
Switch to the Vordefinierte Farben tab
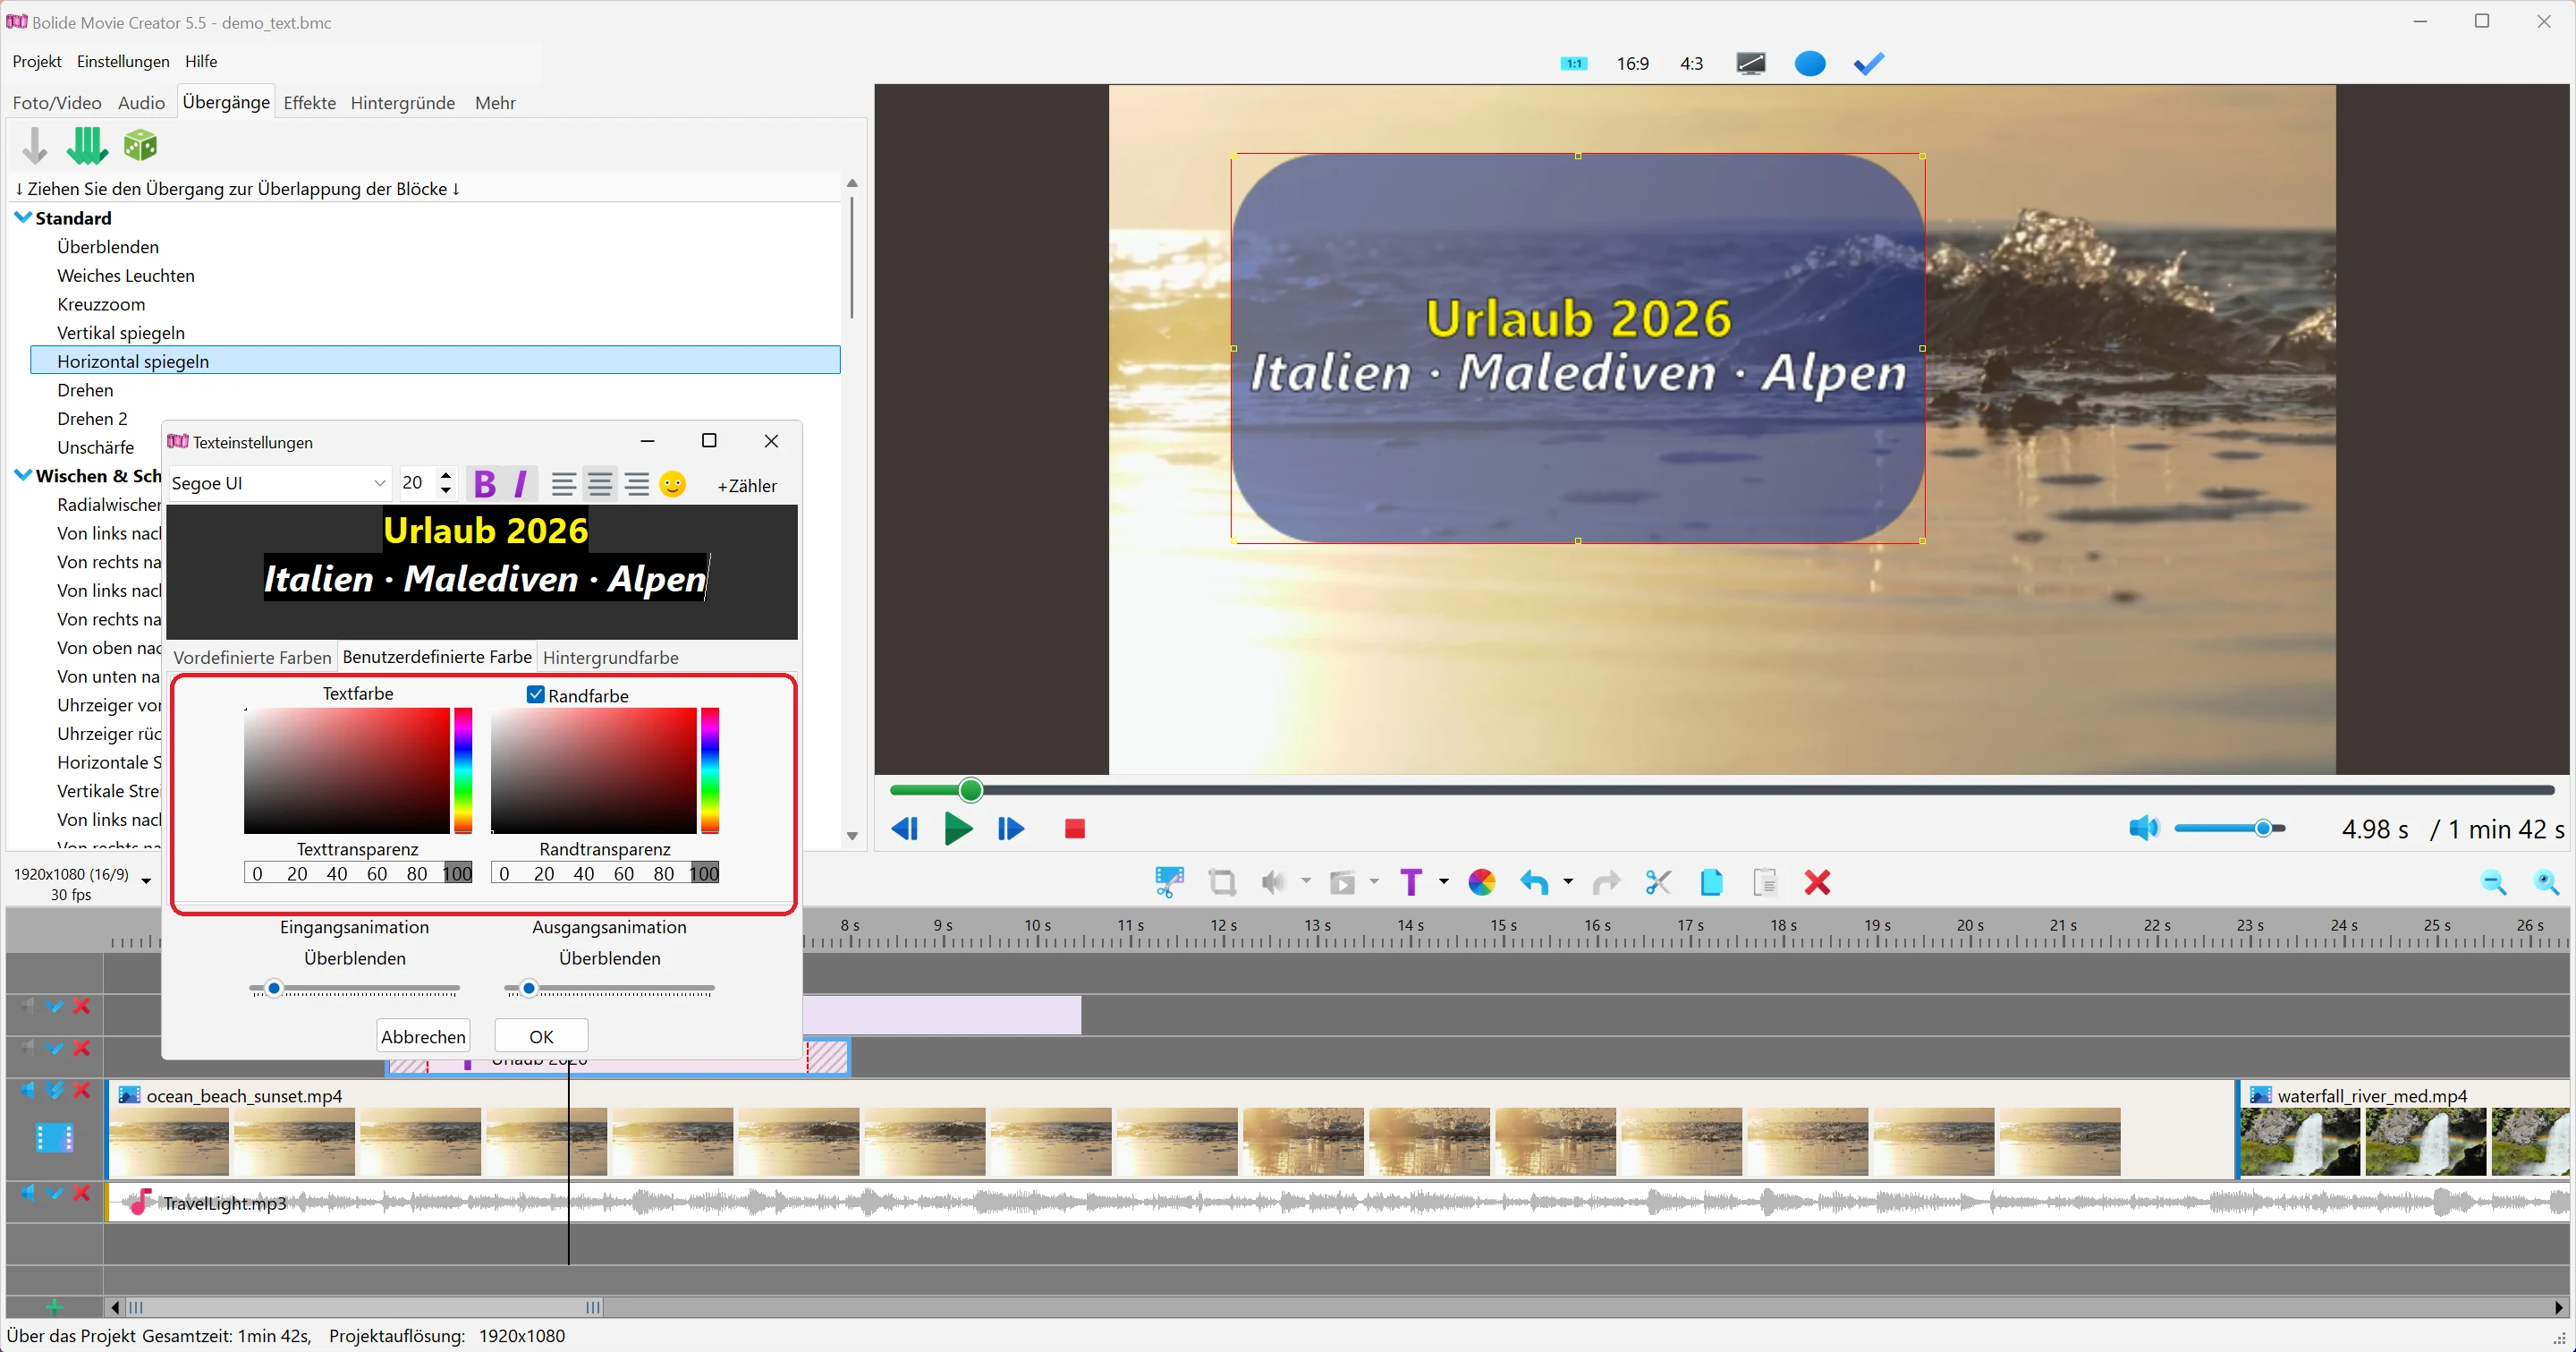pyautogui.click(x=252, y=657)
